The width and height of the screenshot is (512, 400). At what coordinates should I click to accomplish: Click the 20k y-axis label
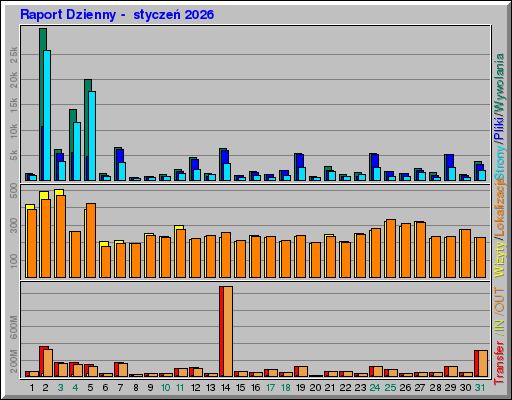(x=14, y=80)
